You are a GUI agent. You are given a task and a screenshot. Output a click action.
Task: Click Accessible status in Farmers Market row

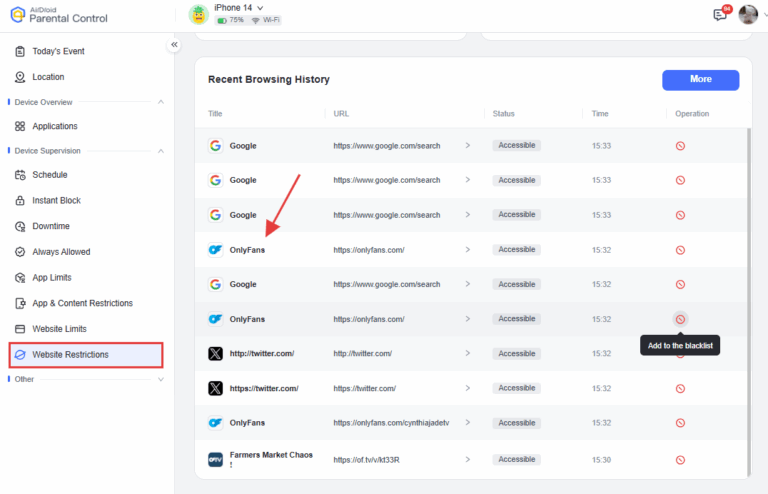pyautogui.click(x=517, y=459)
